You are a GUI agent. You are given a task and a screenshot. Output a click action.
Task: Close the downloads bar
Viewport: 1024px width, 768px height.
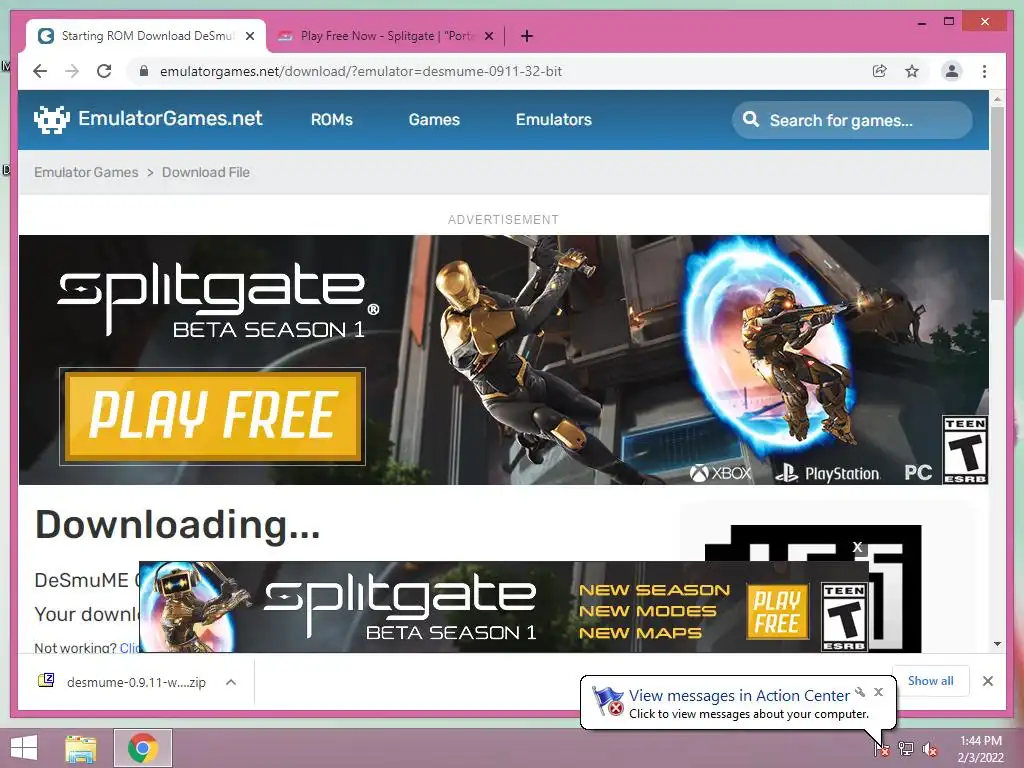point(988,681)
